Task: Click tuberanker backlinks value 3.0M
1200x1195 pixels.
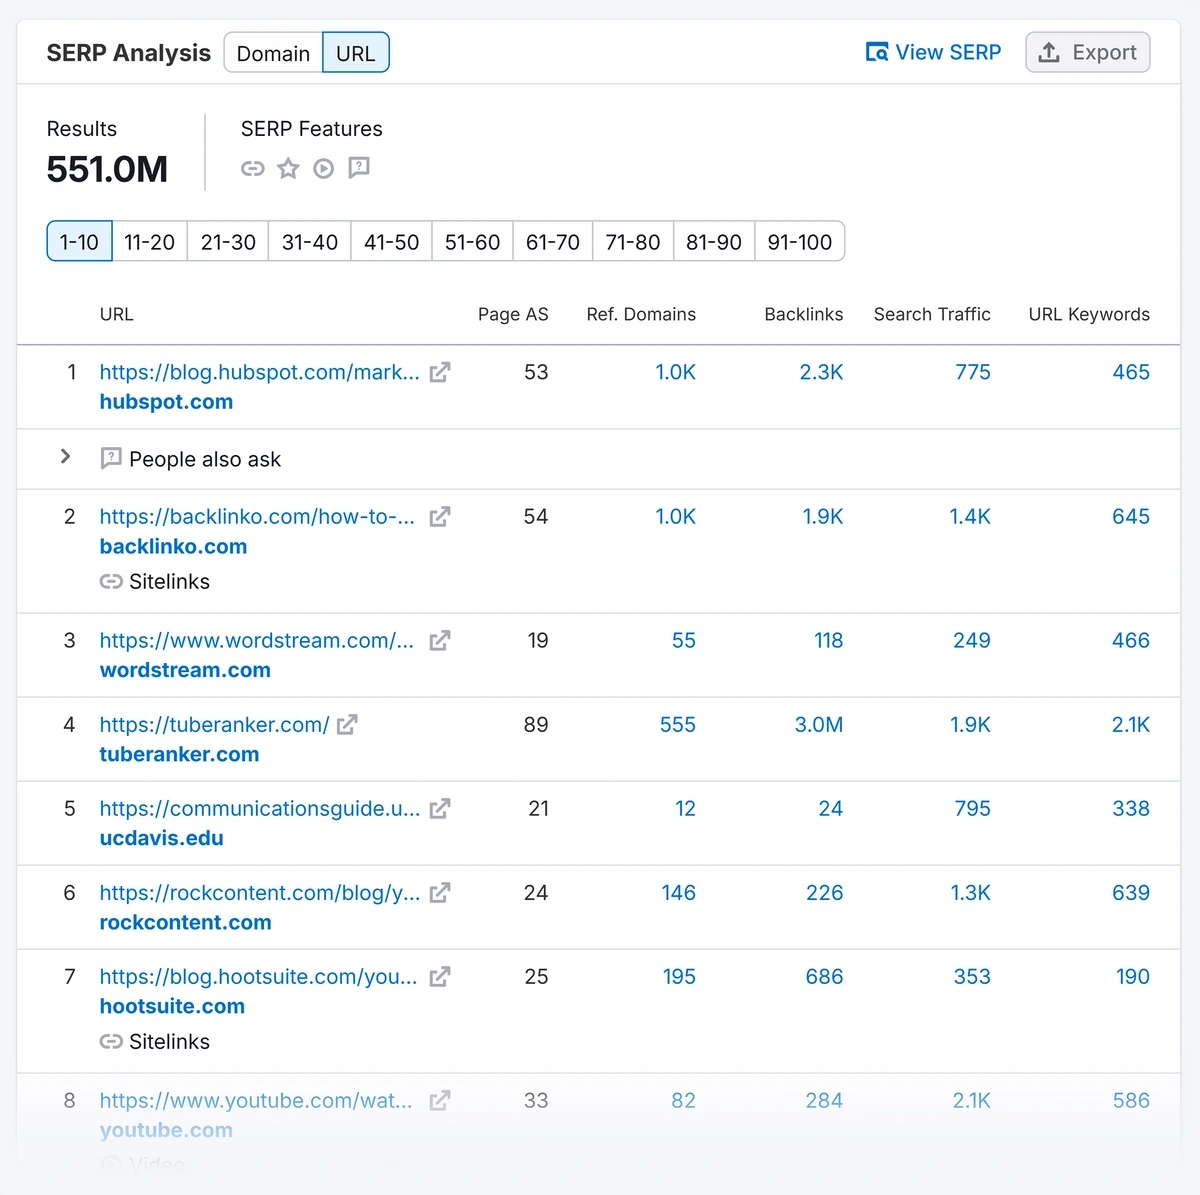Action: point(819,725)
